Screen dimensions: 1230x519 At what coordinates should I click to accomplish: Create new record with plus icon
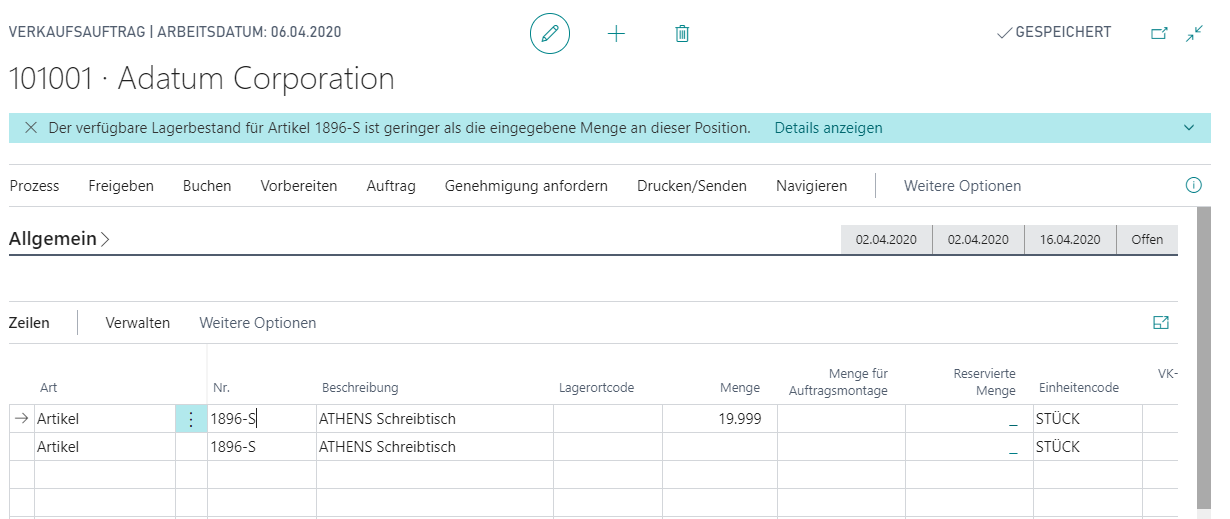tap(616, 33)
